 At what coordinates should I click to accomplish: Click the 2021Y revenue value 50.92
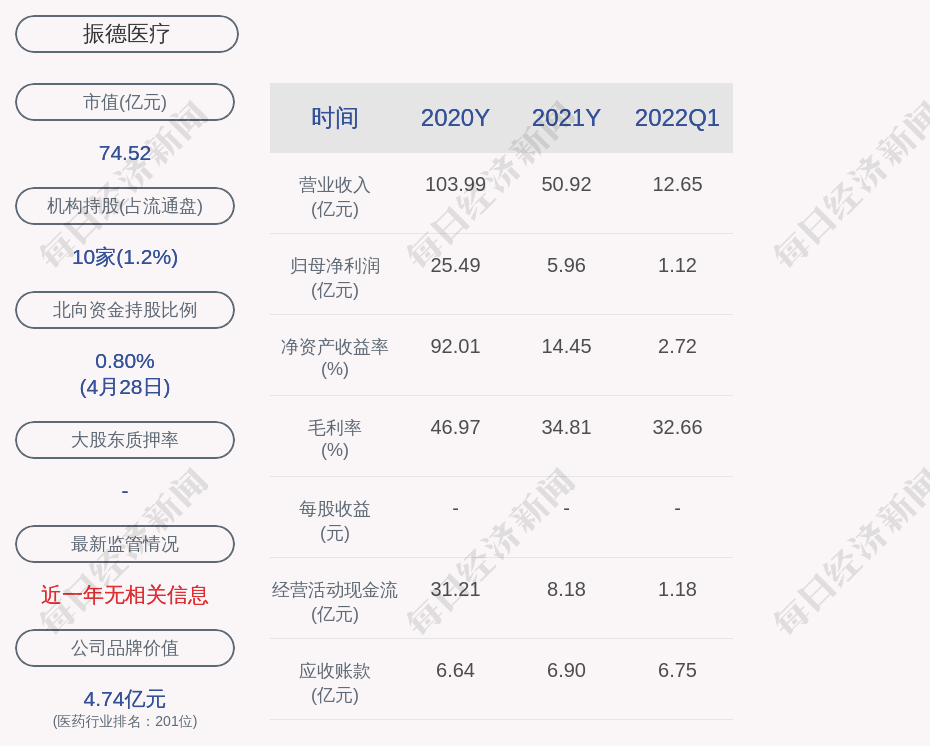[566, 184]
